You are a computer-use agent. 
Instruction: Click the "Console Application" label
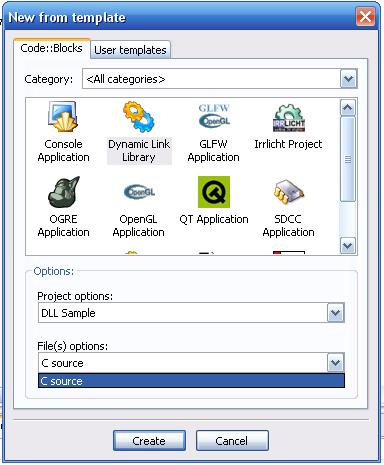pos(63,151)
